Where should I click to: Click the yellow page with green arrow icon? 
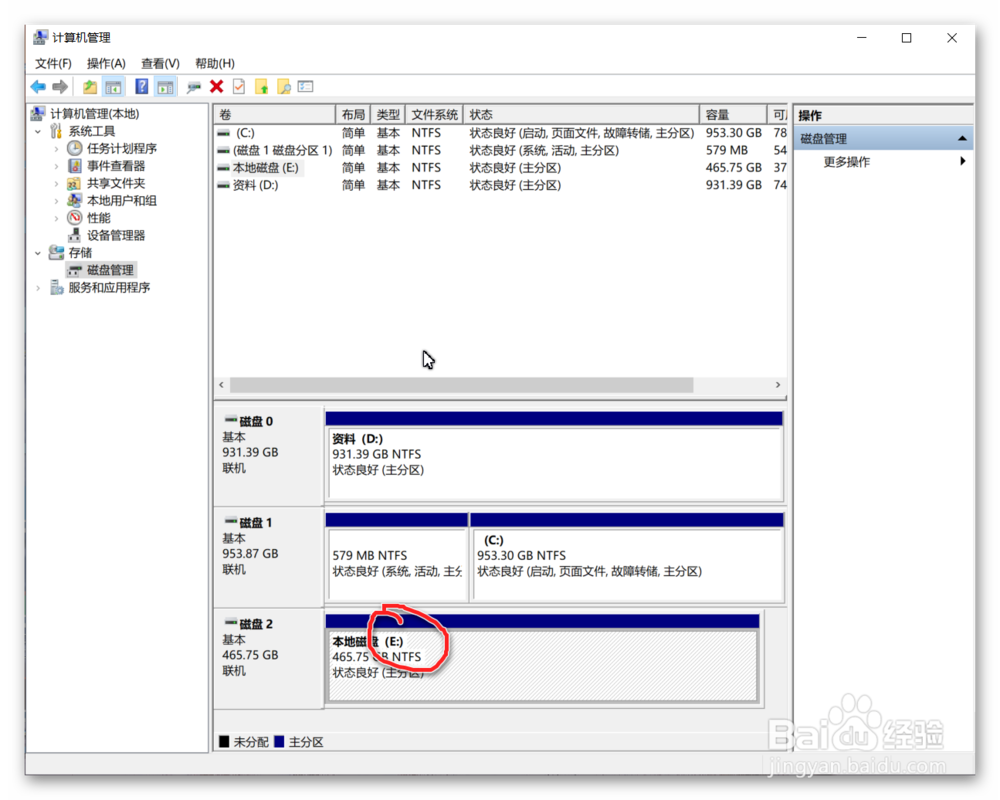click(x=261, y=87)
